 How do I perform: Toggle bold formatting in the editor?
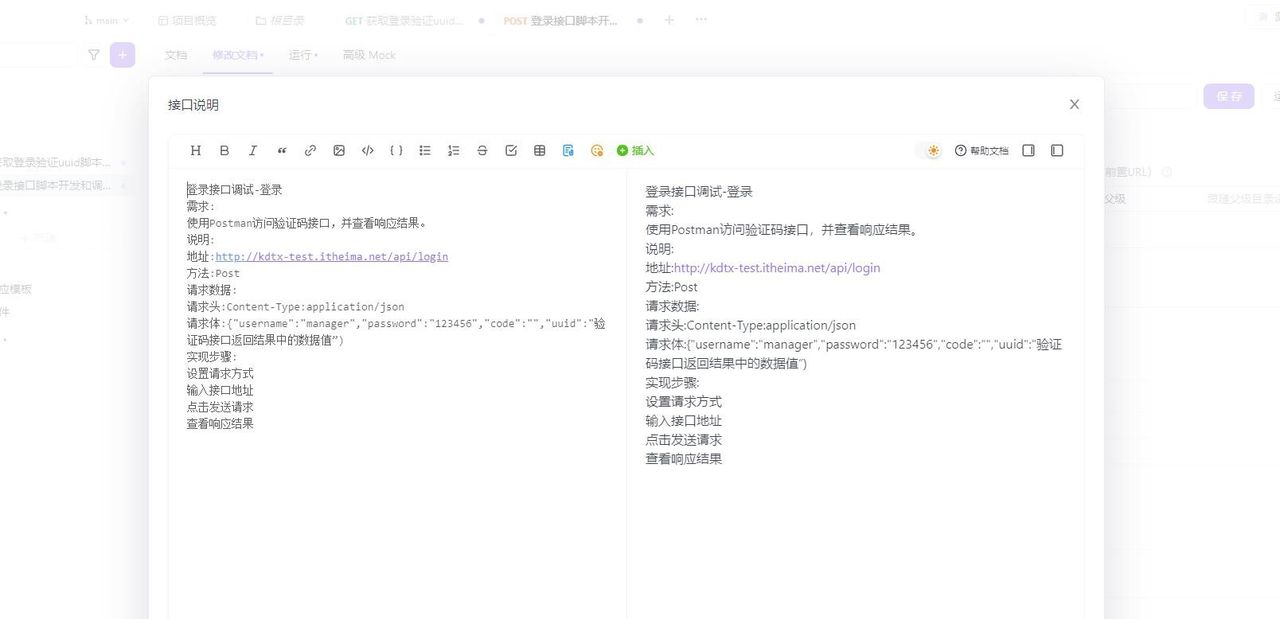224,150
